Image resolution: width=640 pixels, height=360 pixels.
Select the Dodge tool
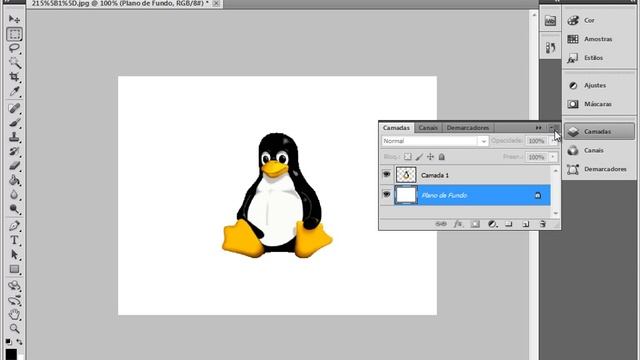pos(14,209)
